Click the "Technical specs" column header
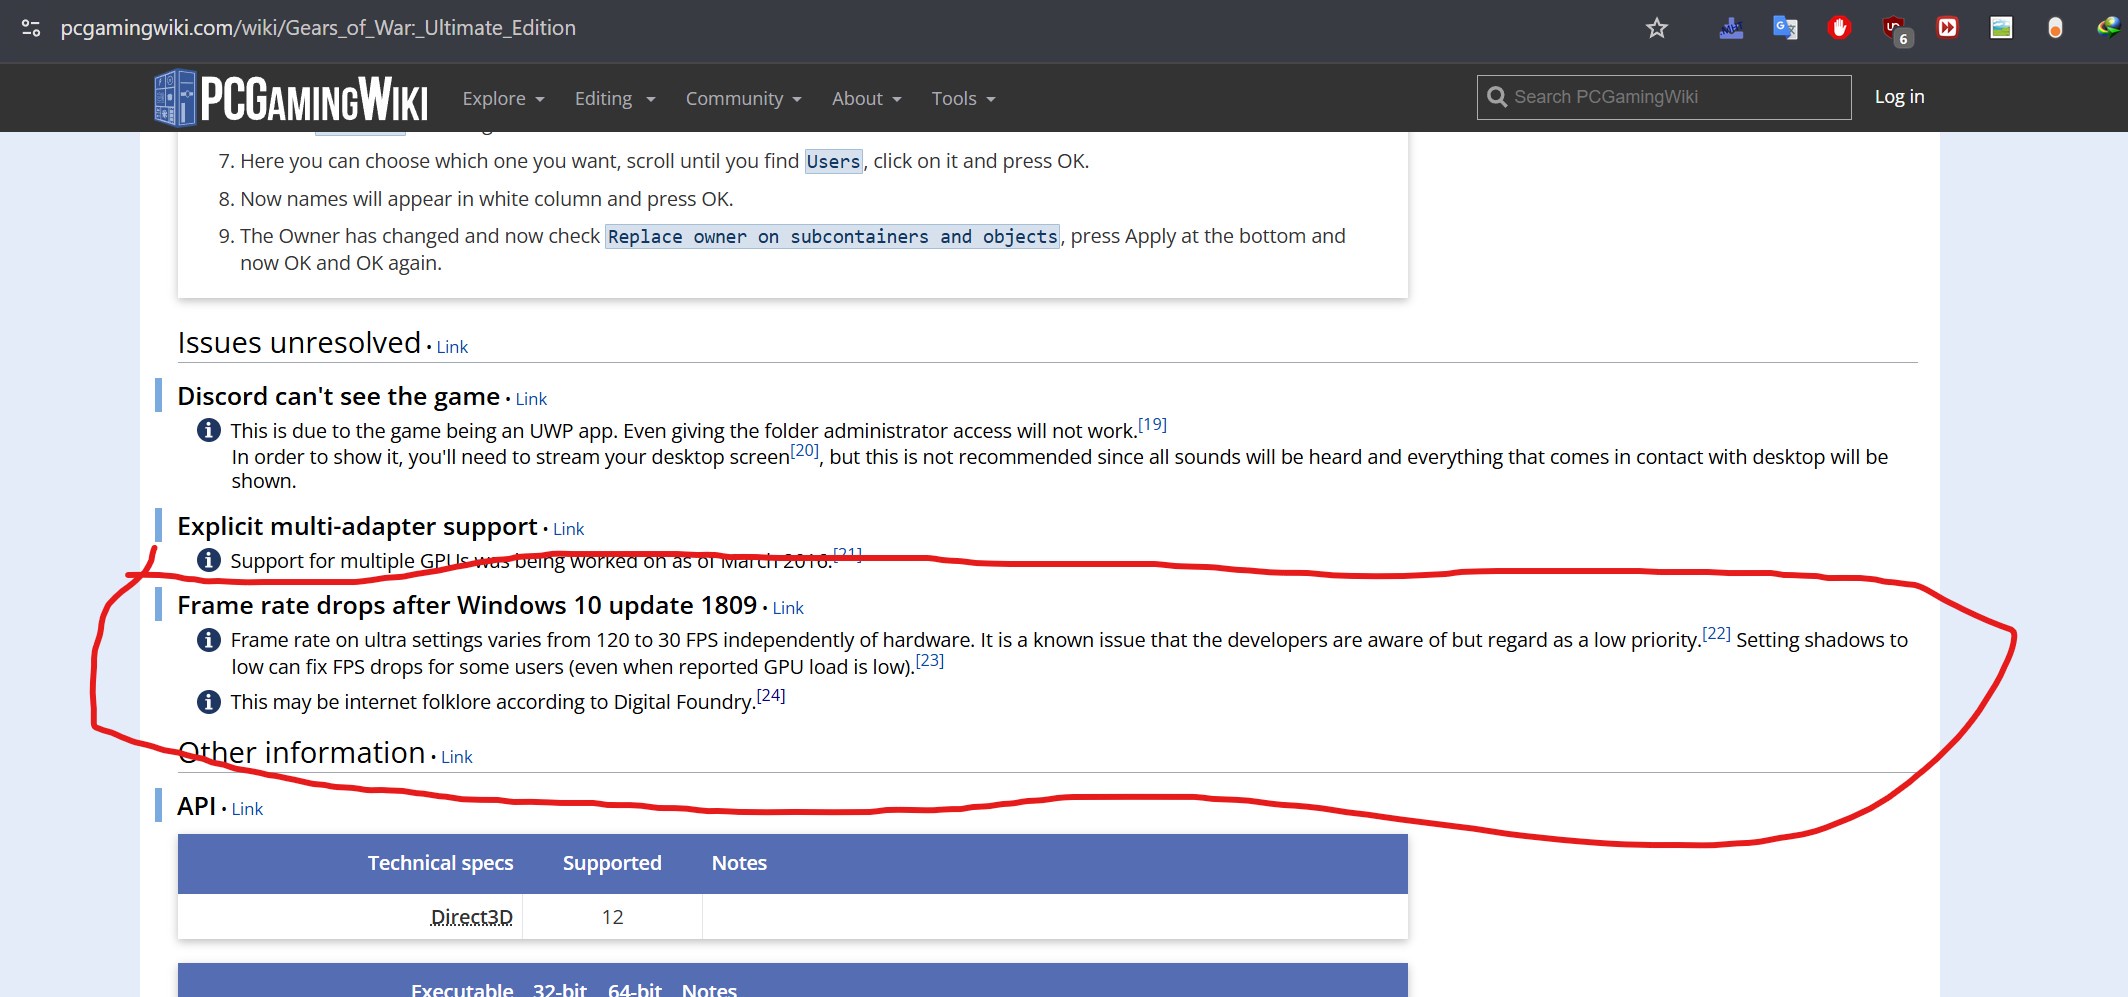2128x997 pixels. pos(440,863)
